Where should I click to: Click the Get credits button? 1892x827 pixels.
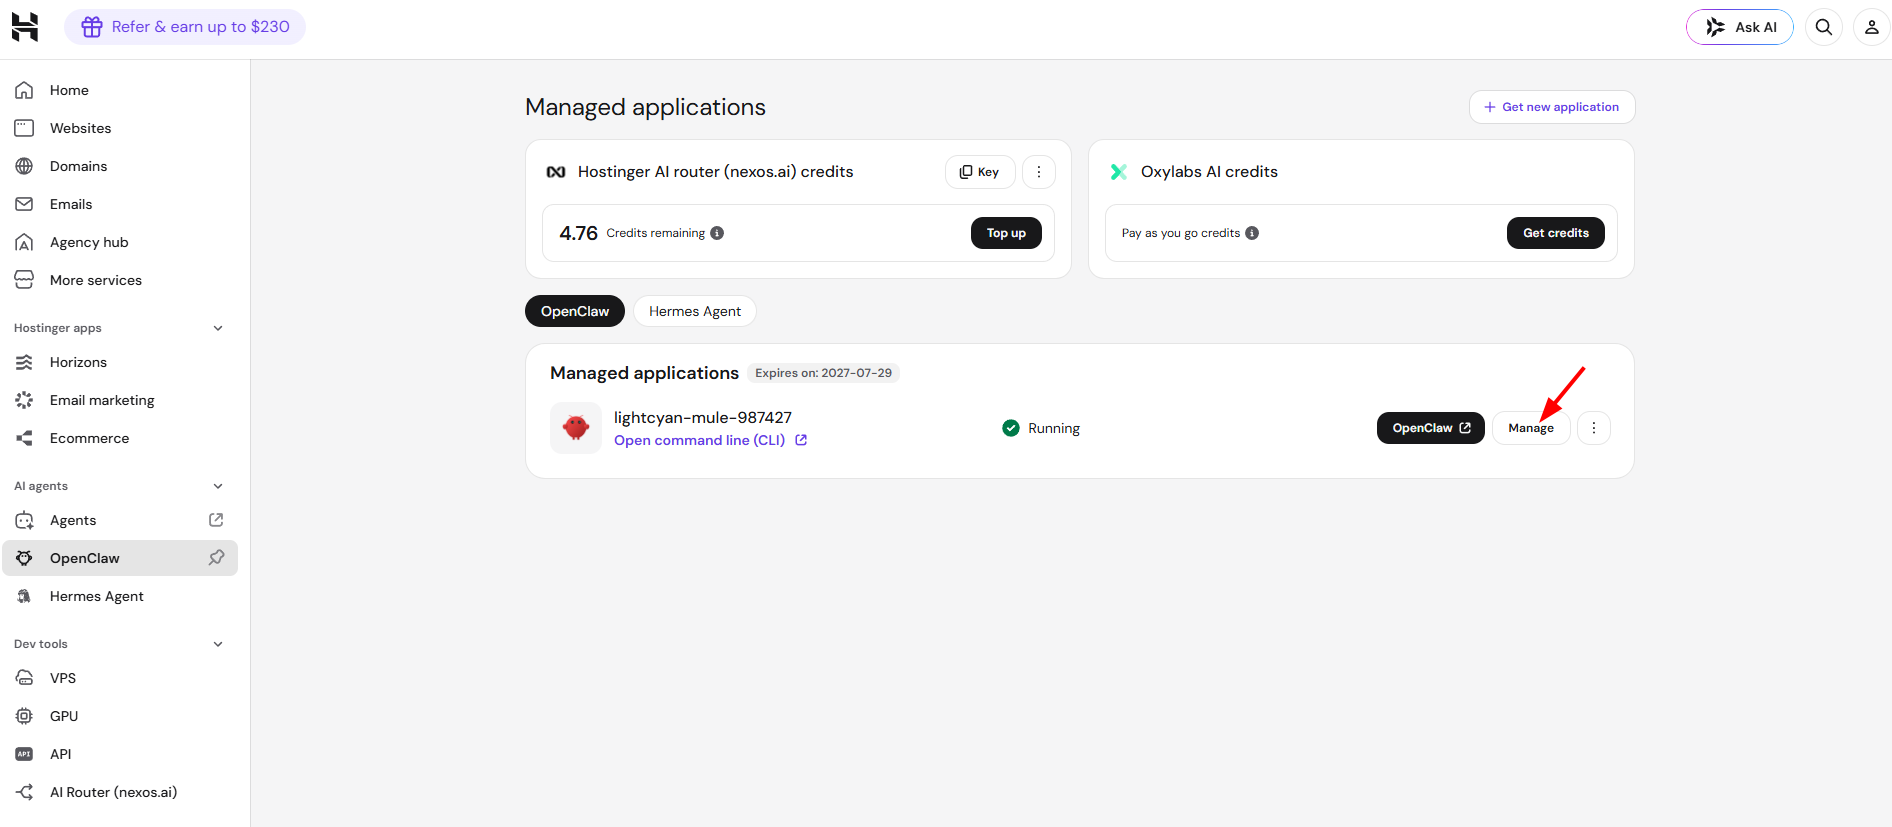(1556, 233)
